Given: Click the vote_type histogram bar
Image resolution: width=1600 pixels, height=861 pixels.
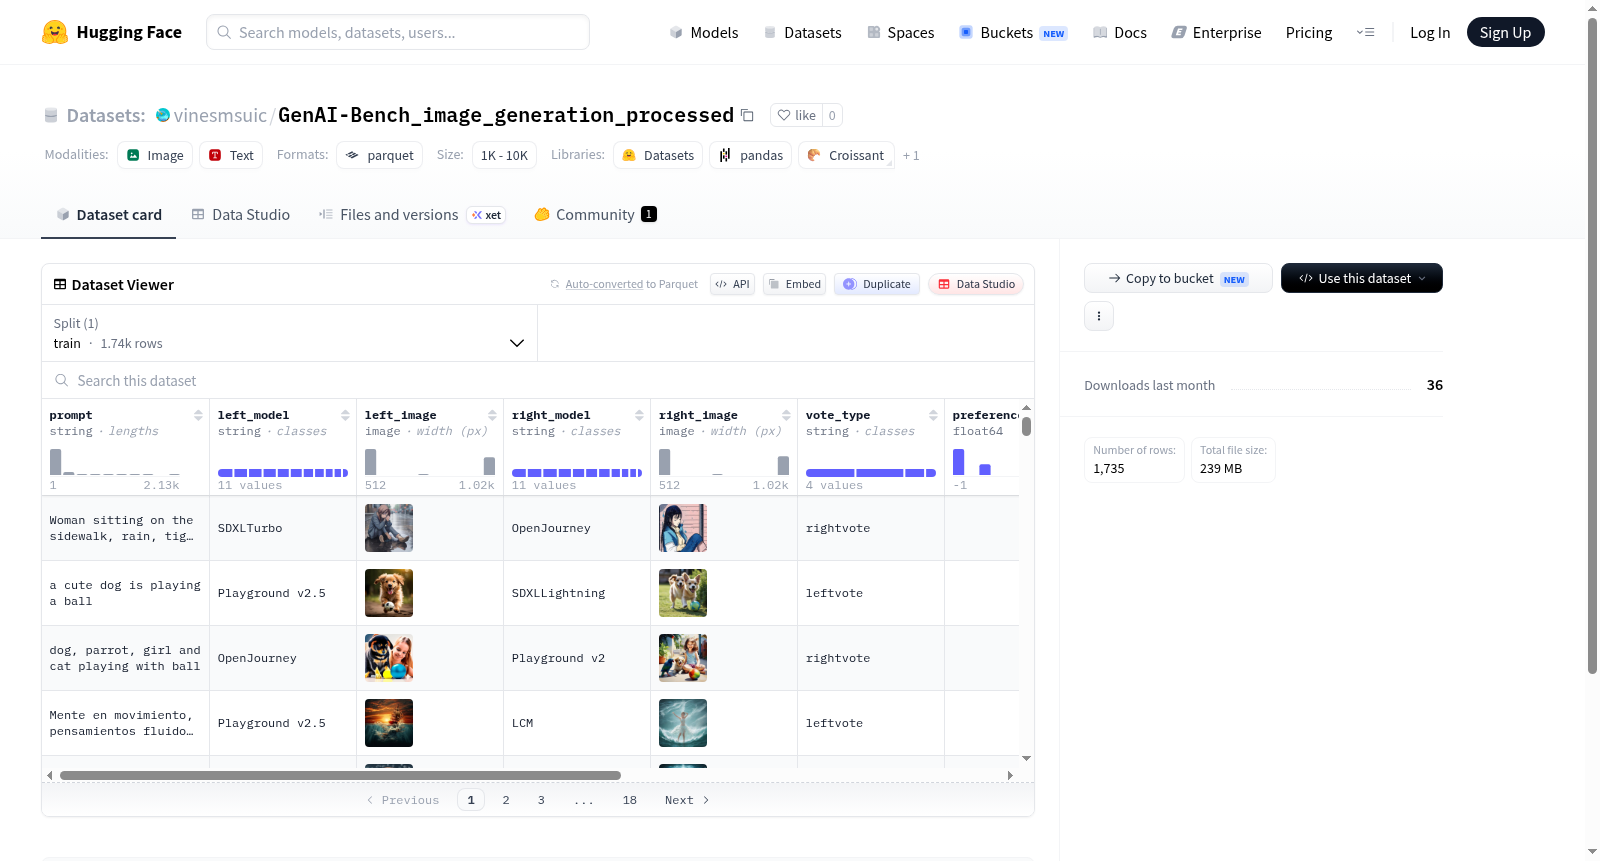Looking at the screenshot, I should coord(871,473).
